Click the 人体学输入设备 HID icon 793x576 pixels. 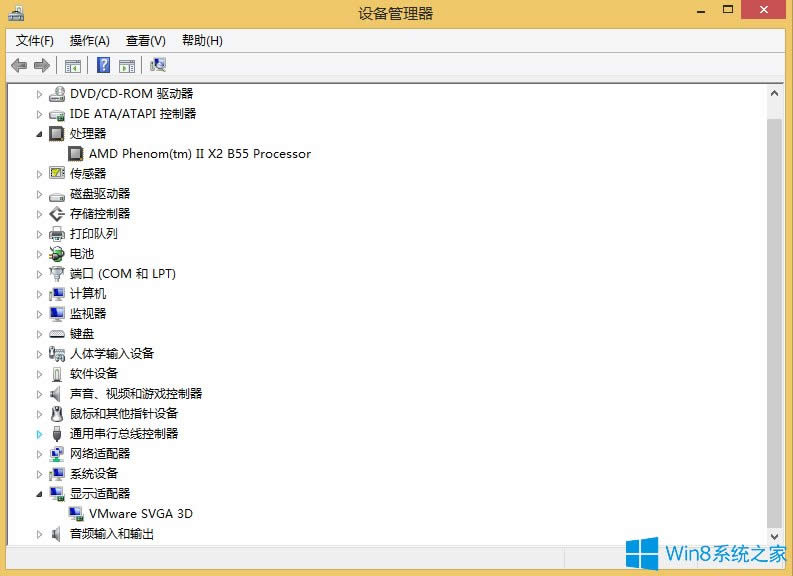point(57,353)
